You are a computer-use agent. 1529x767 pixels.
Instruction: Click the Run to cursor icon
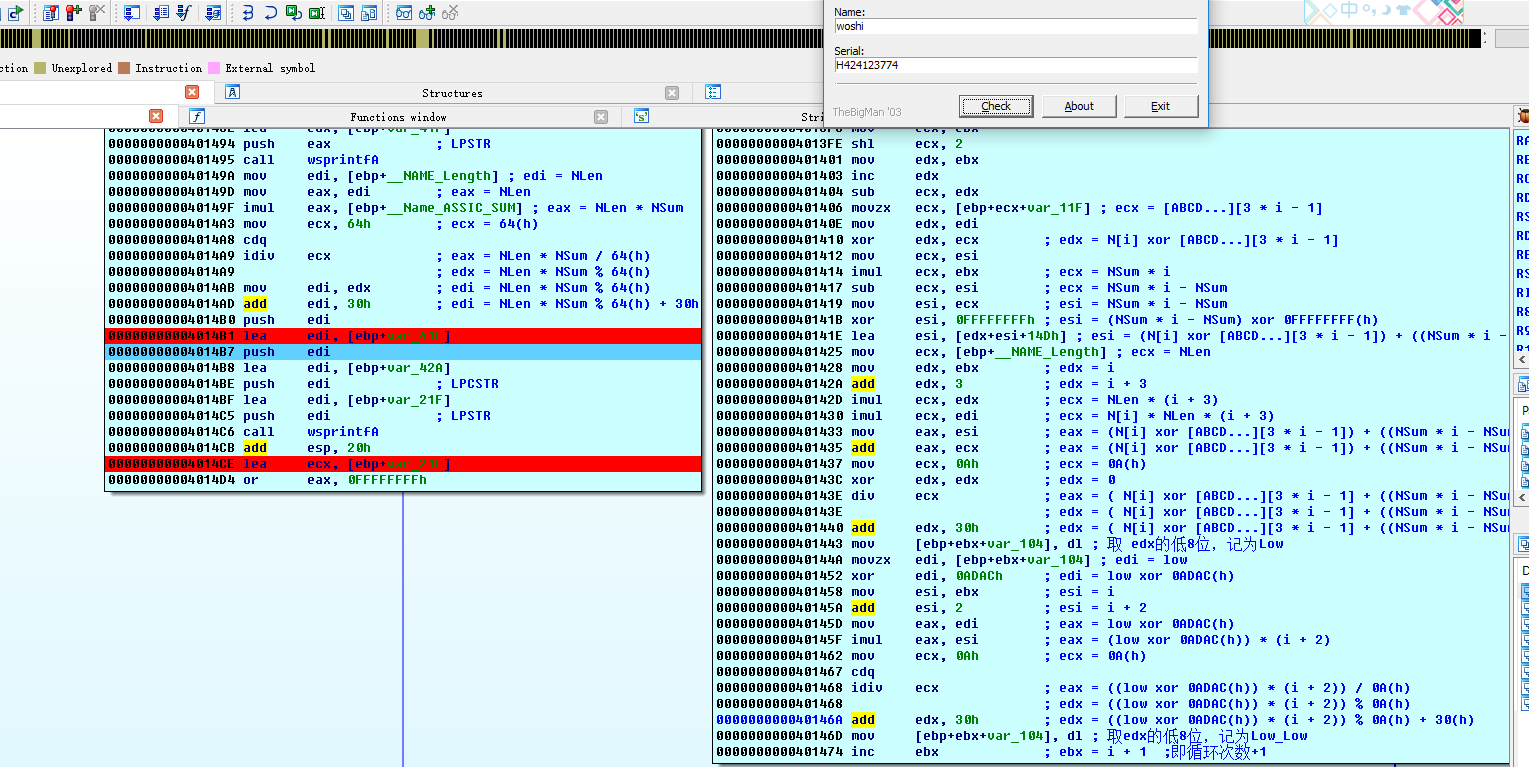pyautogui.click(x=317, y=13)
